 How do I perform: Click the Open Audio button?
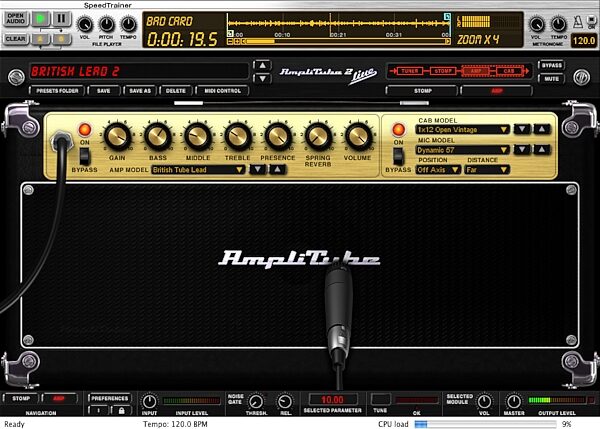pos(16,18)
